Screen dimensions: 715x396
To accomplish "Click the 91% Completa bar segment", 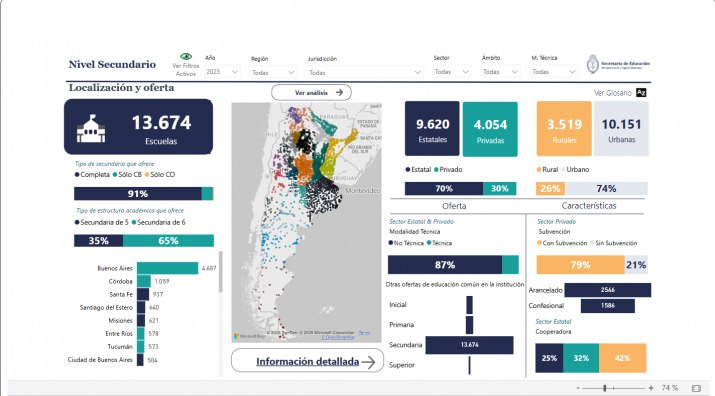I will [x=138, y=193].
